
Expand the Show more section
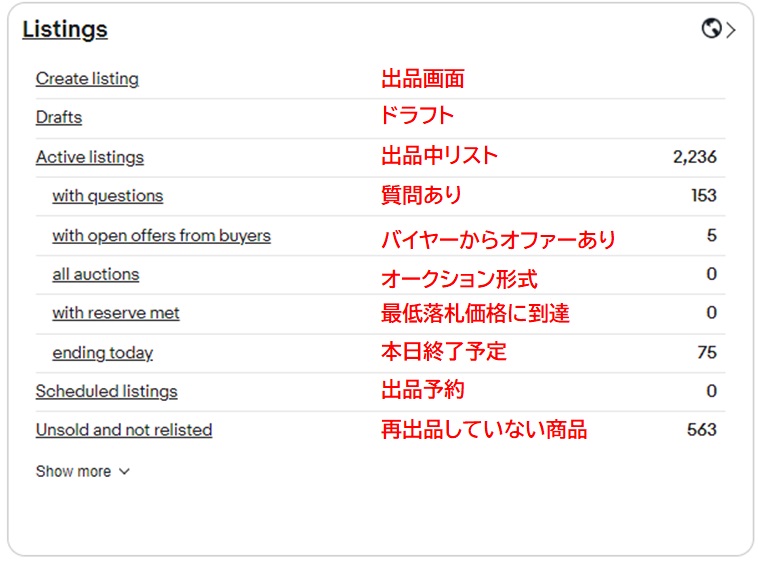(x=83, y=471)
